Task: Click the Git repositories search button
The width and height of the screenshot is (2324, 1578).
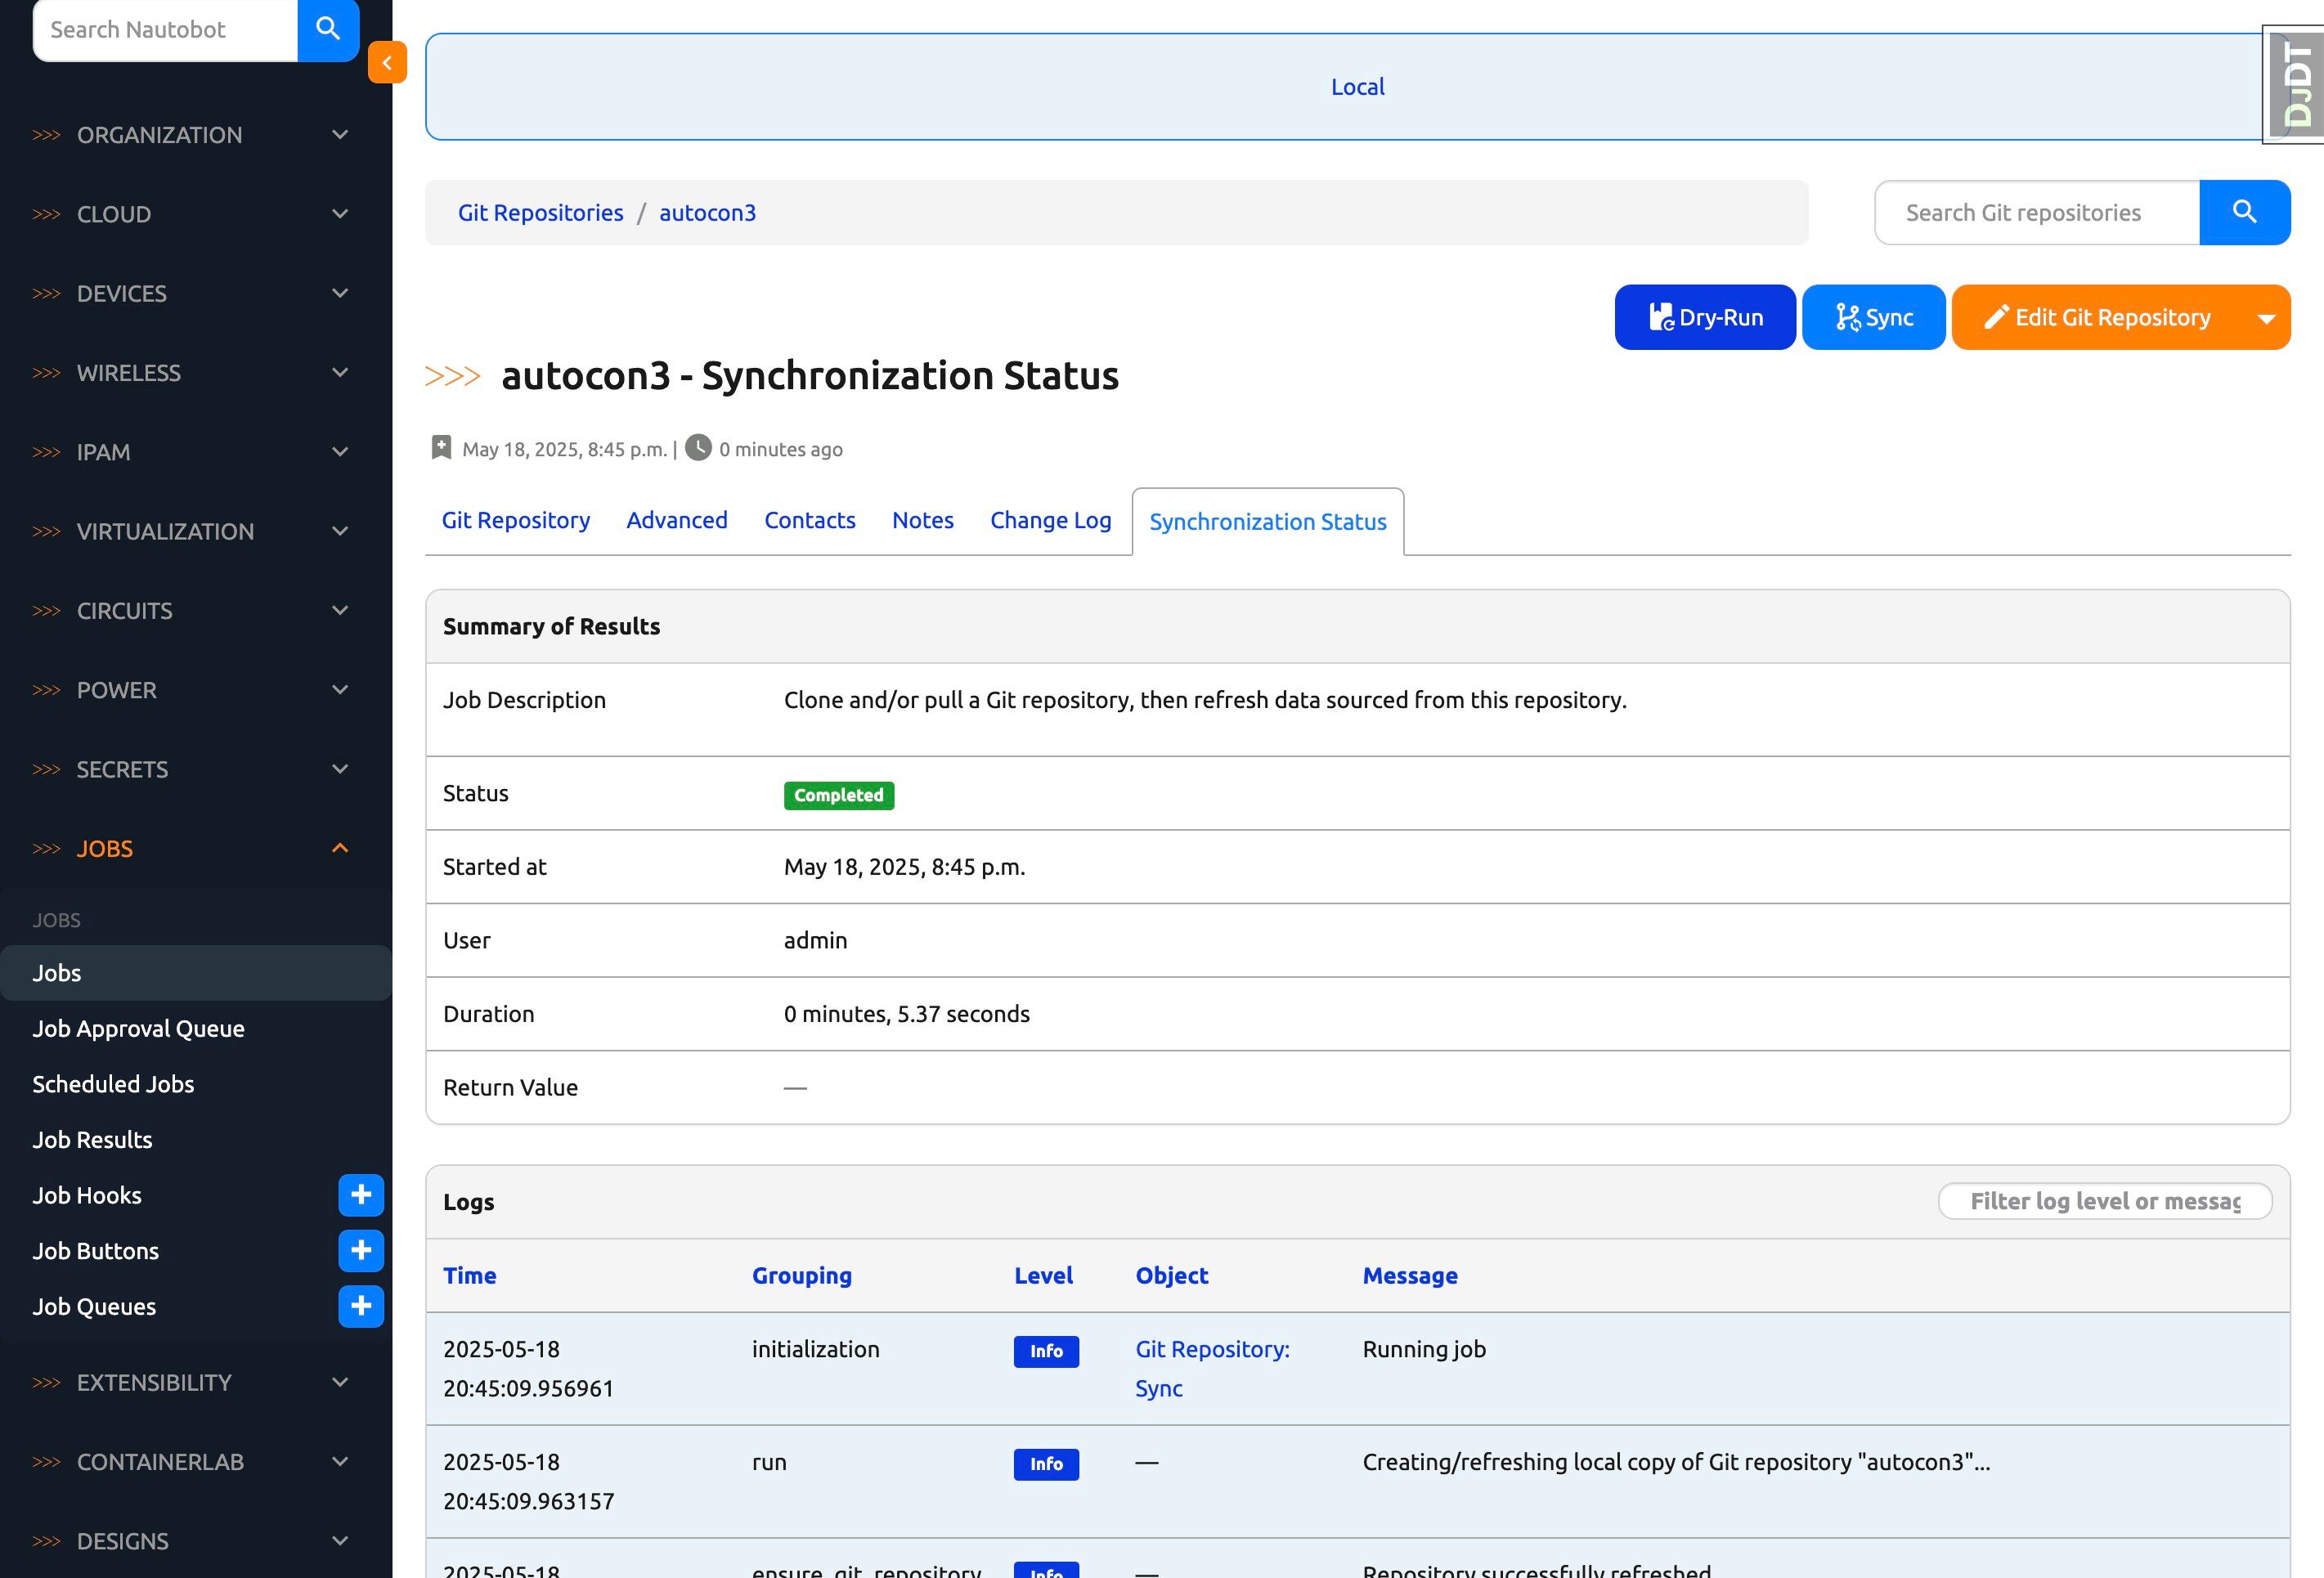Action: (2244, 212)
